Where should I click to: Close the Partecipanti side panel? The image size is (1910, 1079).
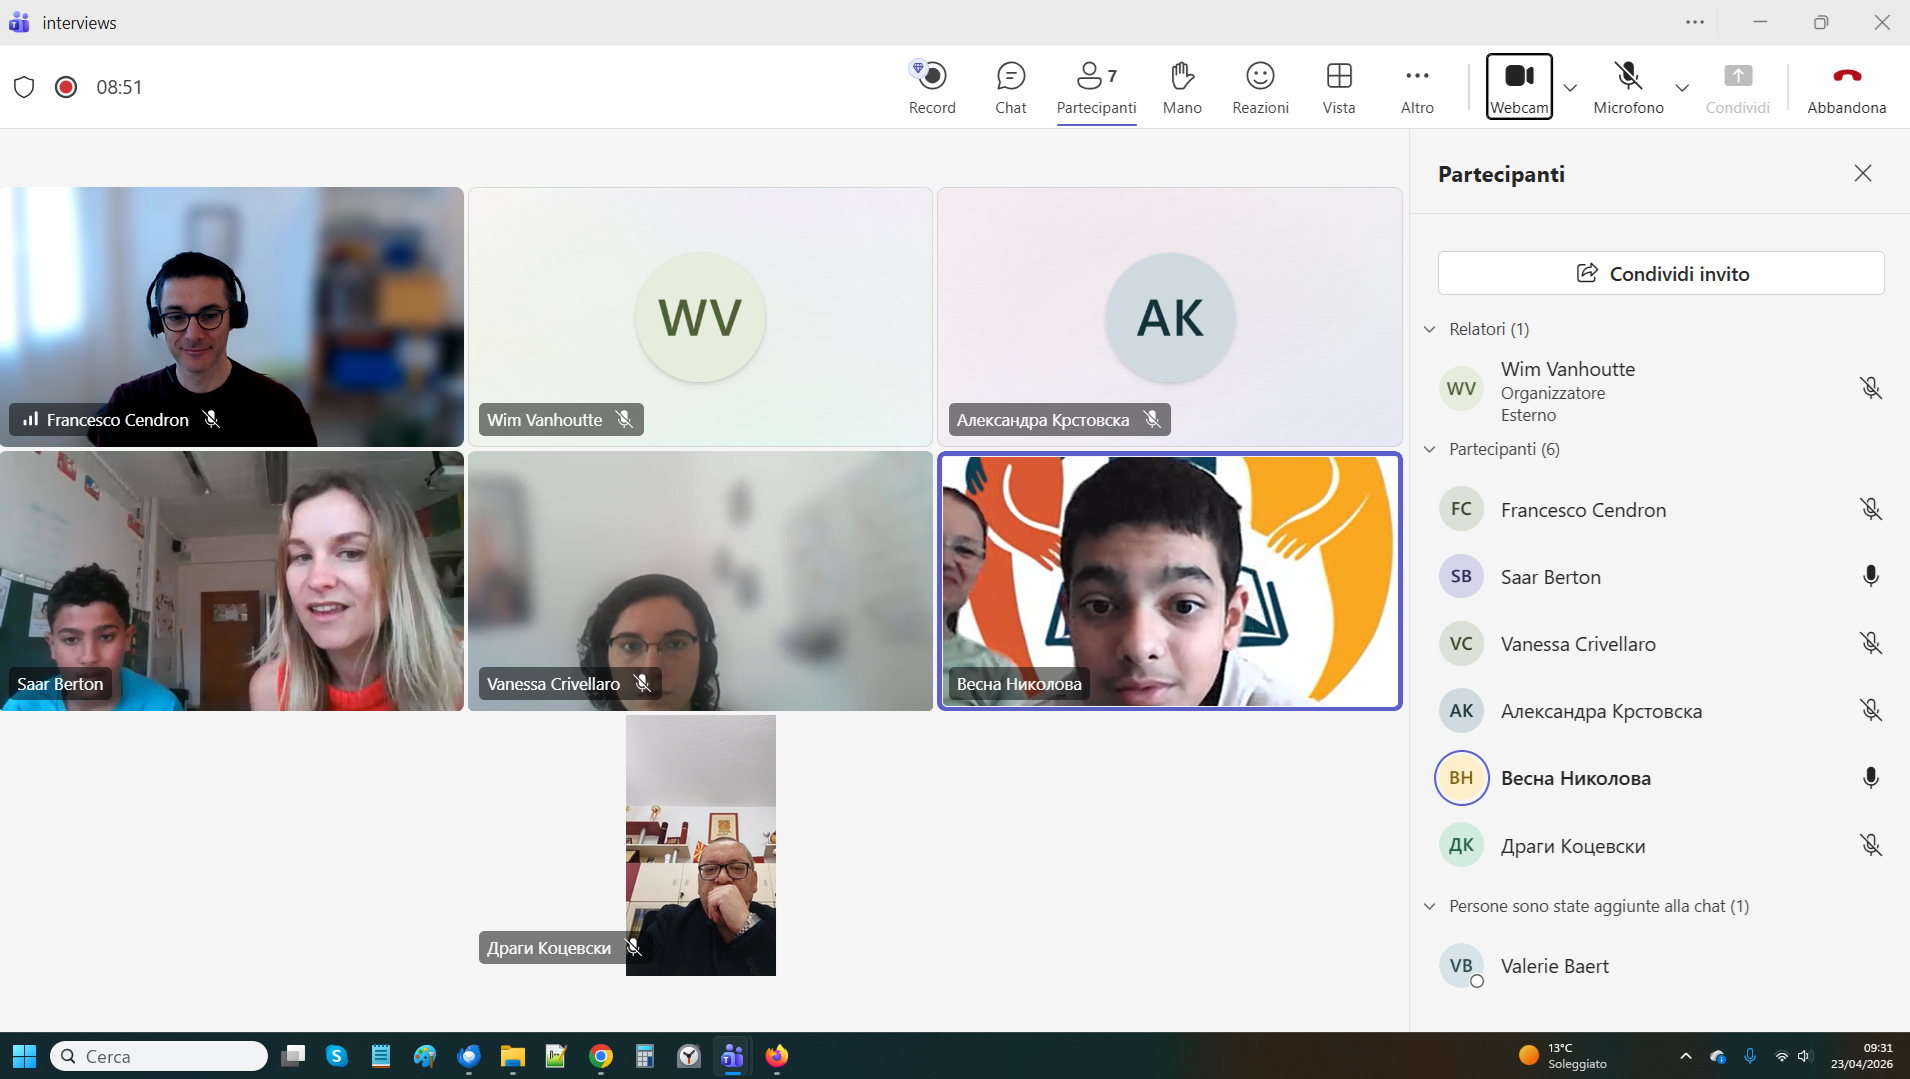[x=1863, y=173]
